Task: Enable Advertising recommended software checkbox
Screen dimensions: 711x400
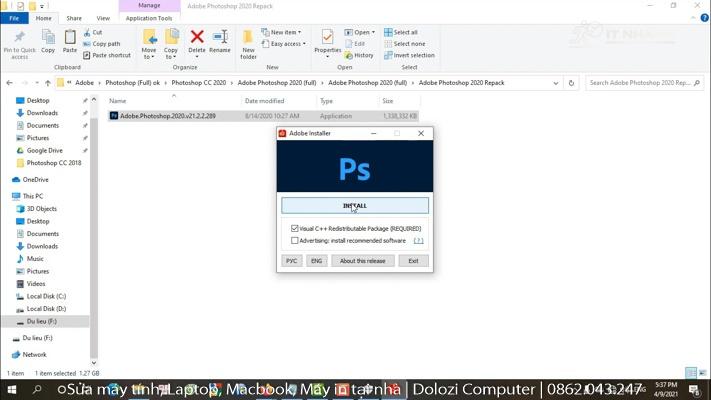Action: coord(295,240)
